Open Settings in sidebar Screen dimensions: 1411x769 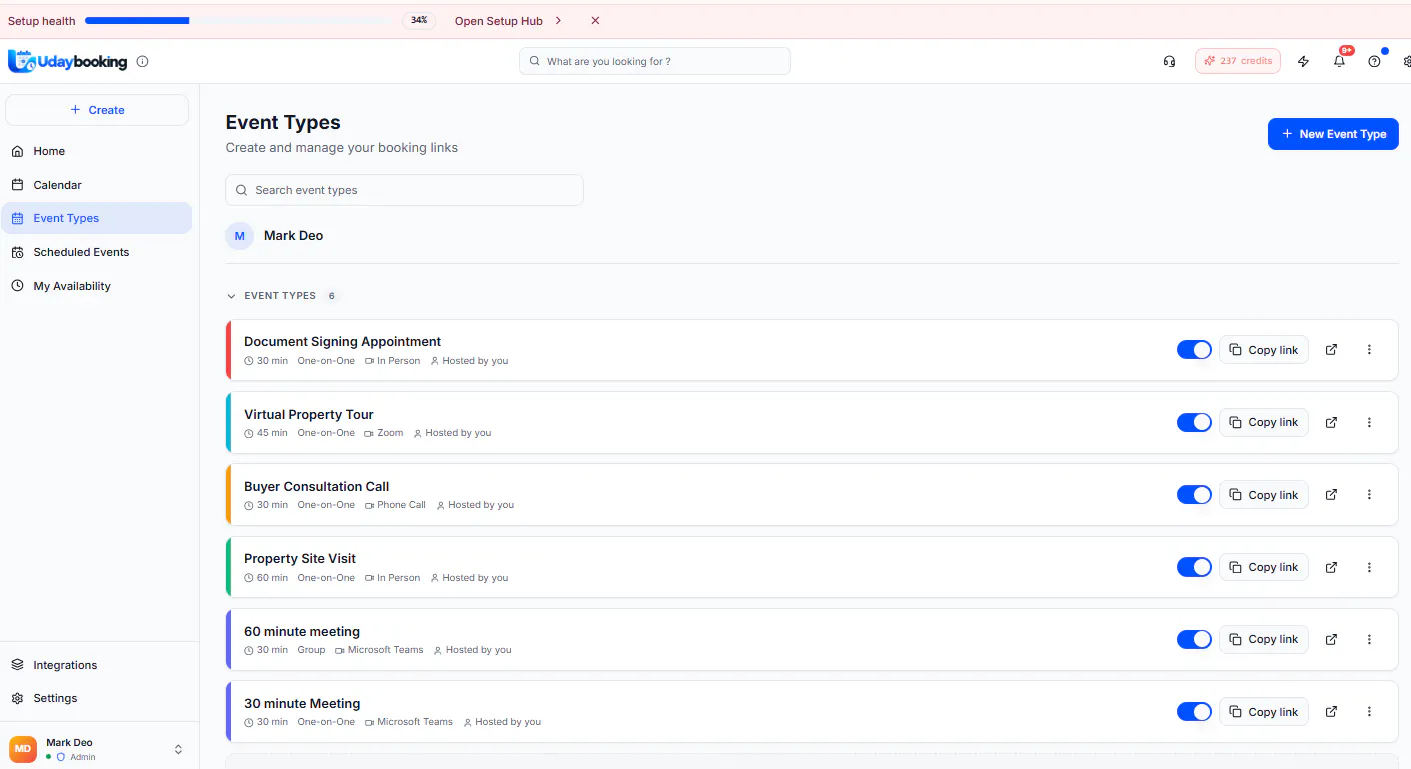click(x=96, y=698)
